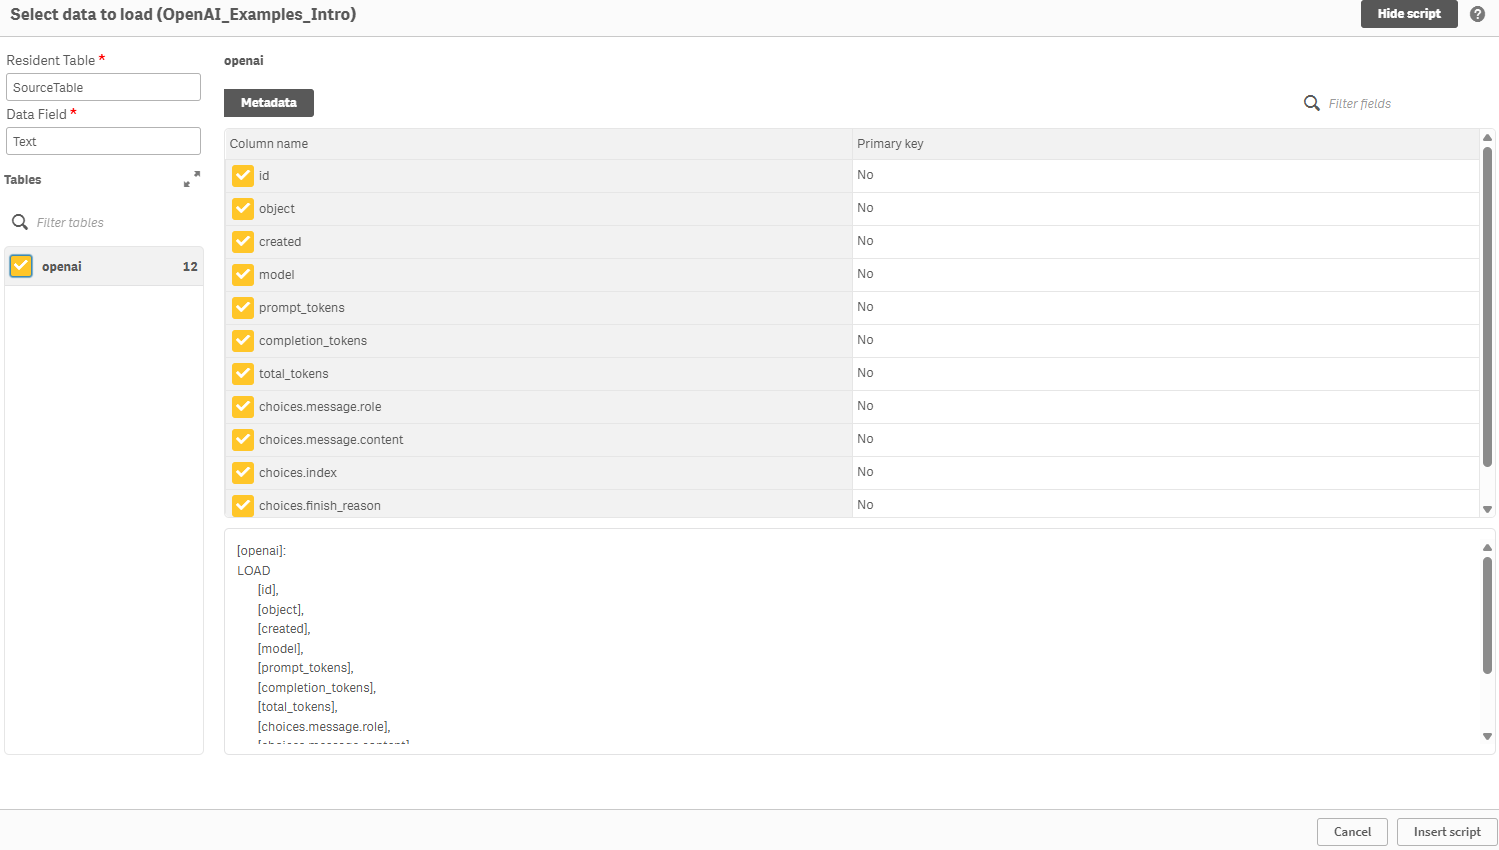Click the Cancel button
Viewport: 1499px width, 850px height.
click(x=1352, y=831)
